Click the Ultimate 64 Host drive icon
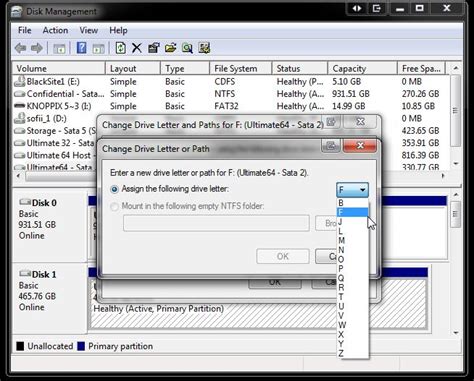474x381 pixels. pyautogui.click(x=20, y=155)
